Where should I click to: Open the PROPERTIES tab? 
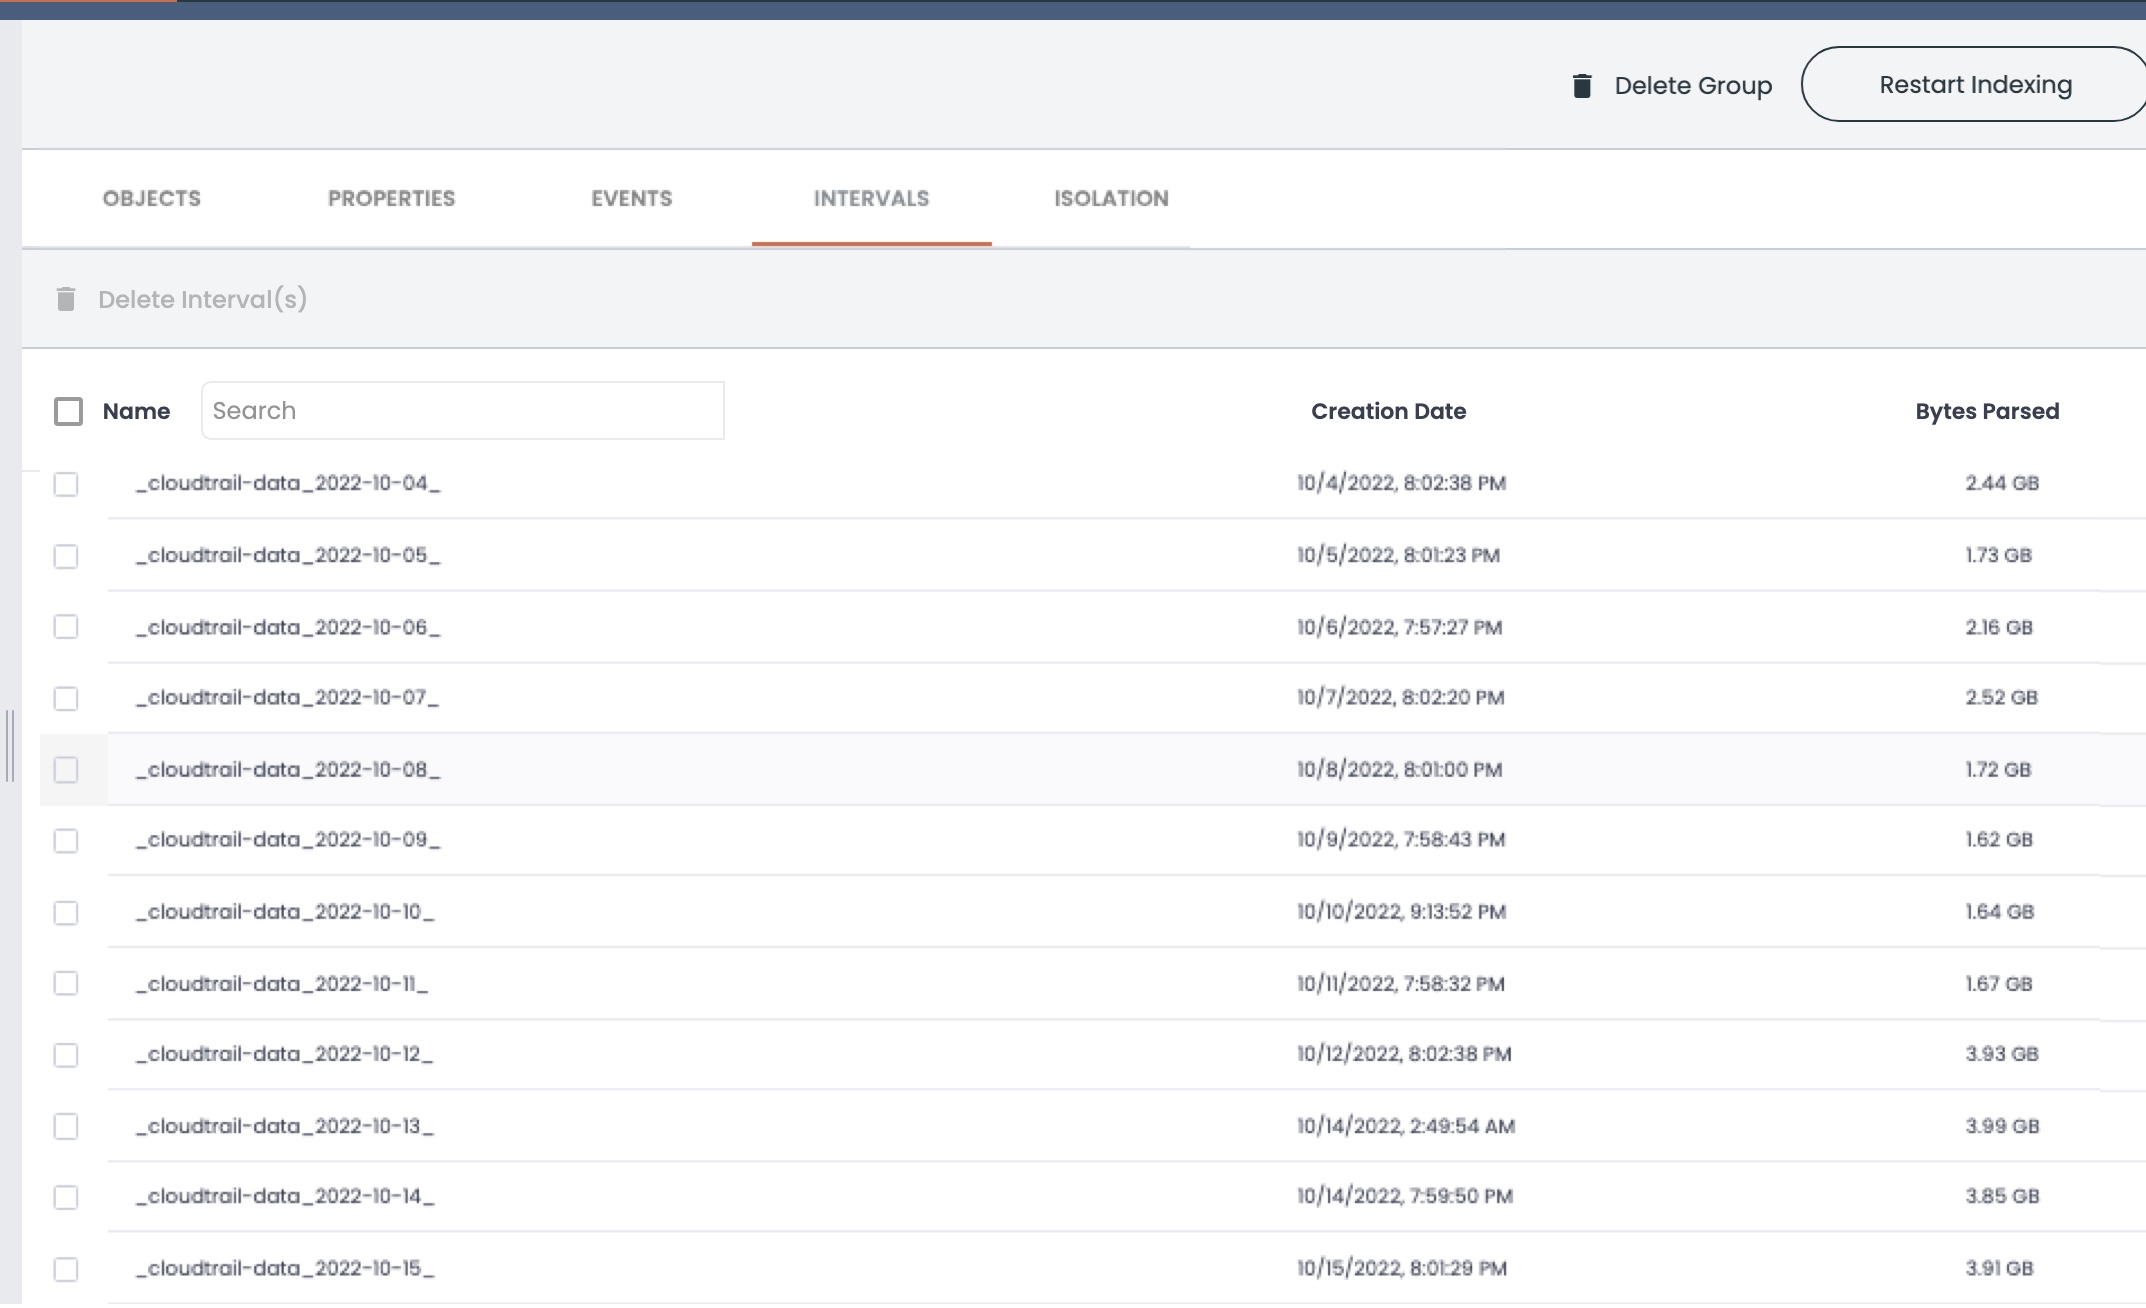391,198
